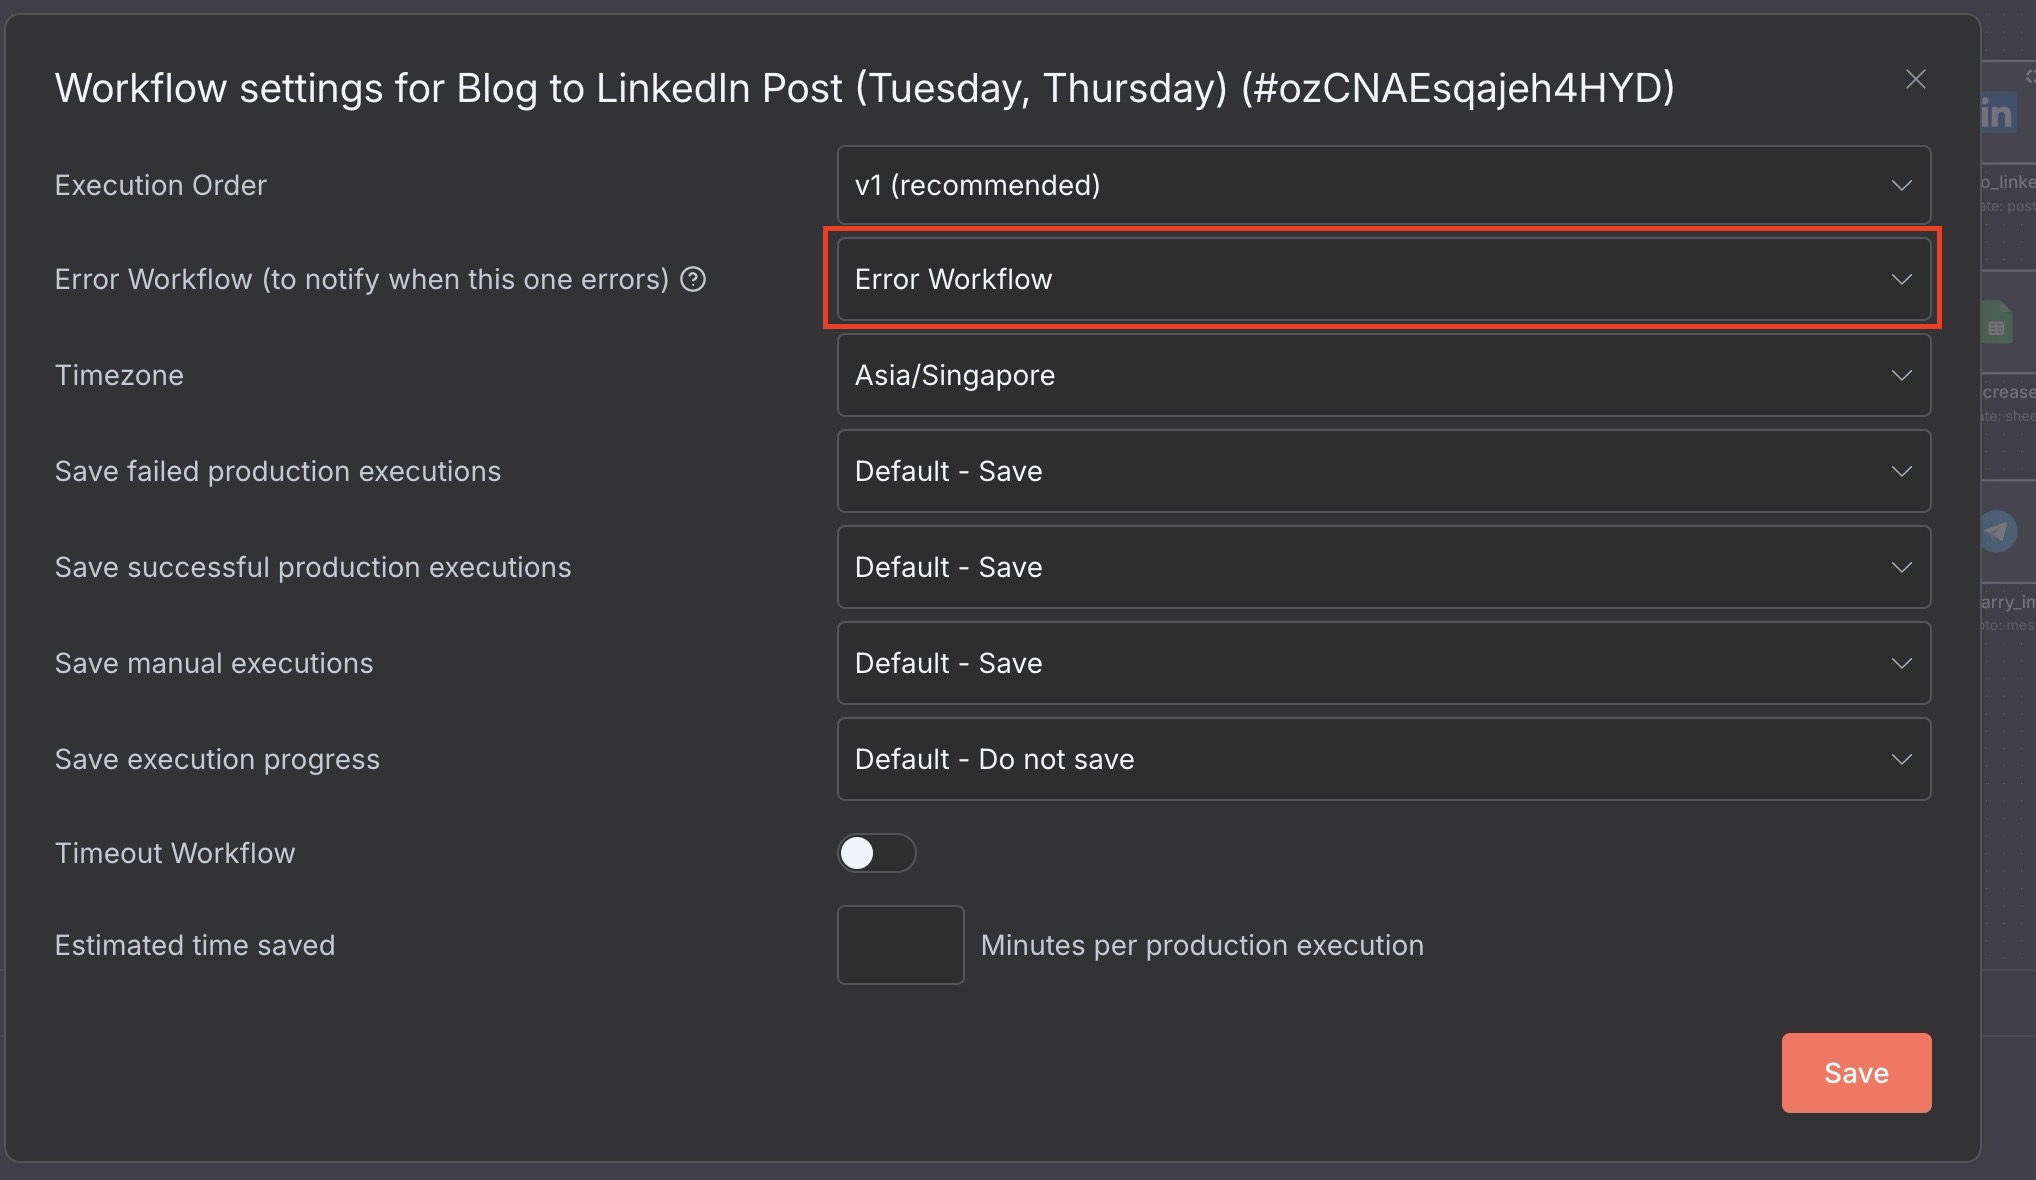Viewport: 2036px width, 1180px height.
Task: Expand the Save execution progress dropdown
Action: (1383, 759)
